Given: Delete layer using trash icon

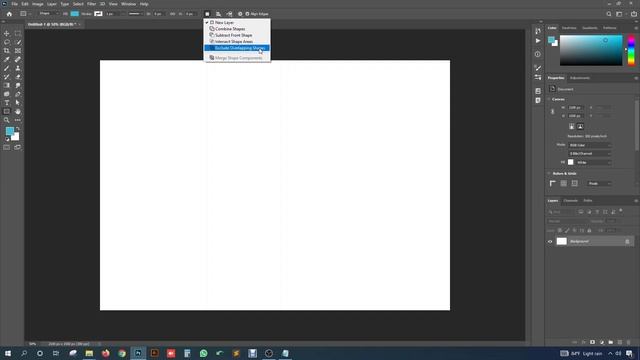Looking at the screenshot, I should tap(629, 342).
